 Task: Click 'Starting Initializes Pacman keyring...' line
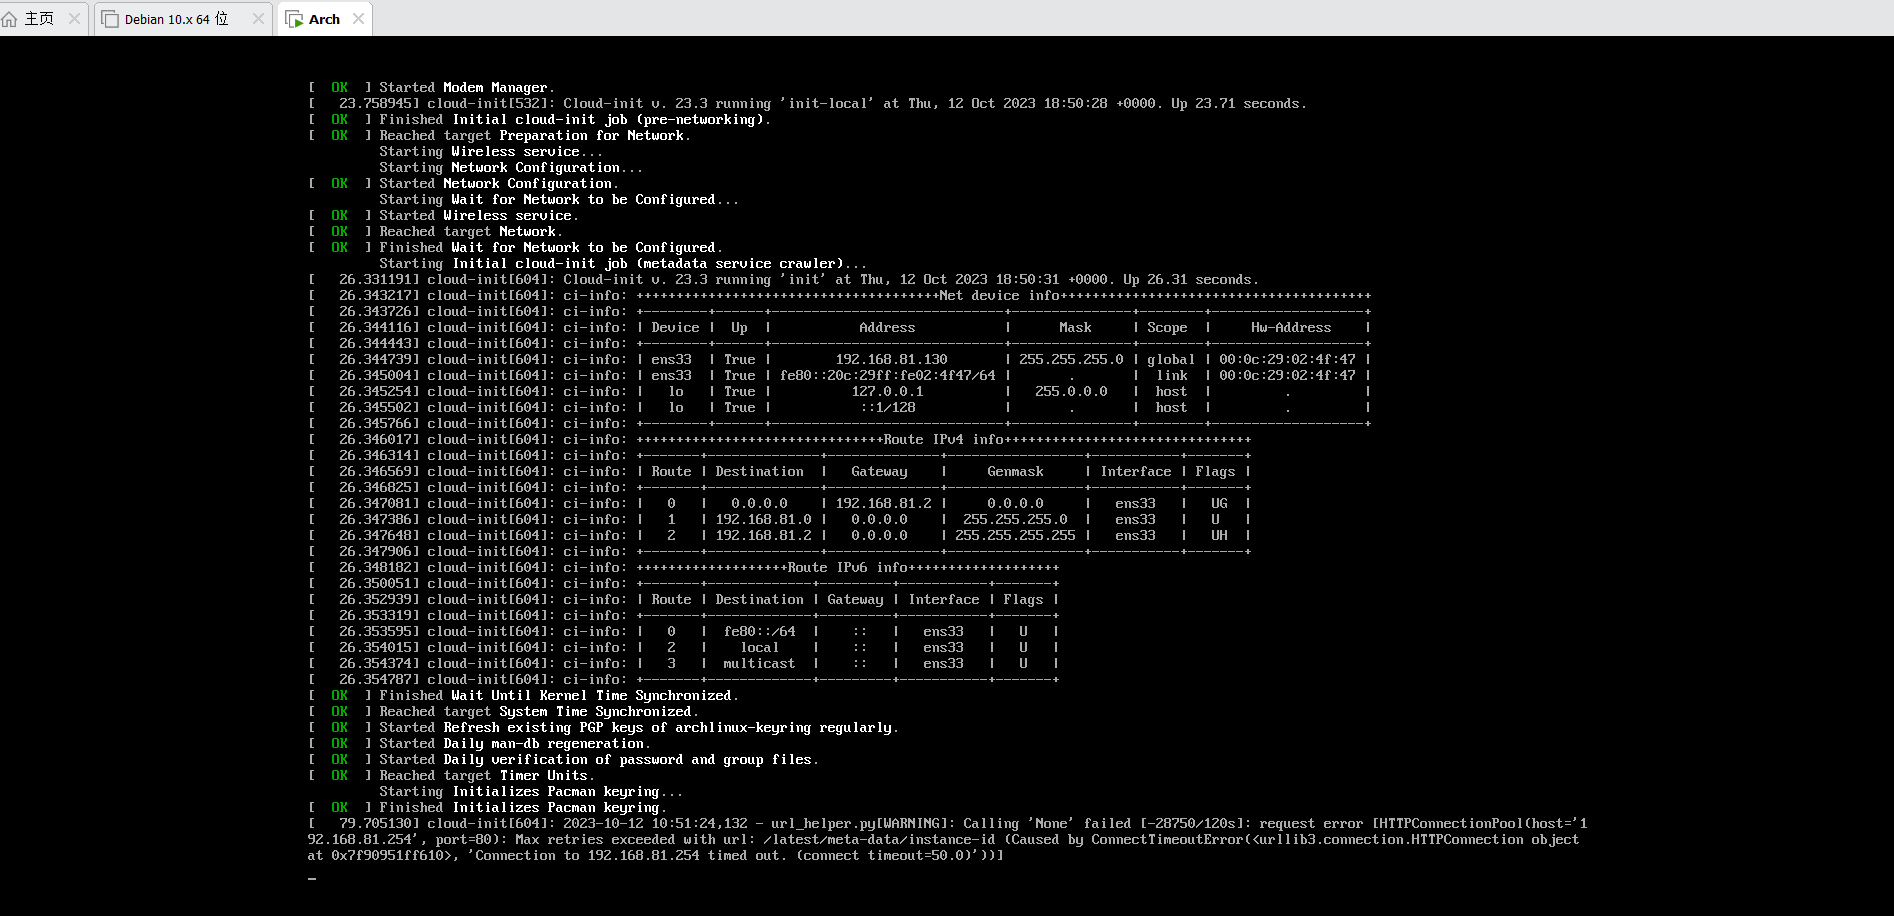(x=531, y=792)
